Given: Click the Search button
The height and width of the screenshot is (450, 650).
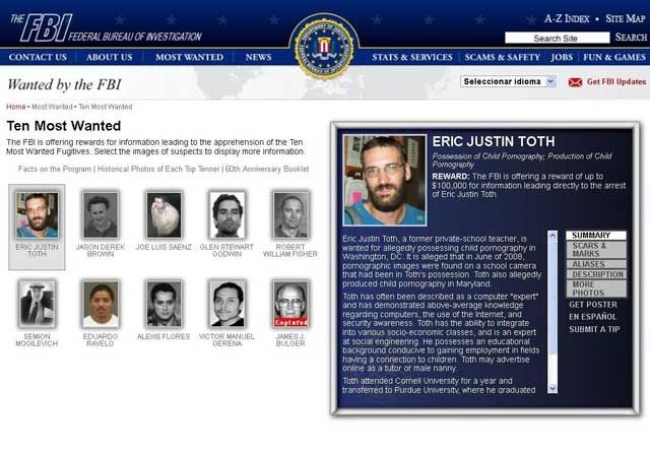Looking at the screenshot, I should click(631, 37).
